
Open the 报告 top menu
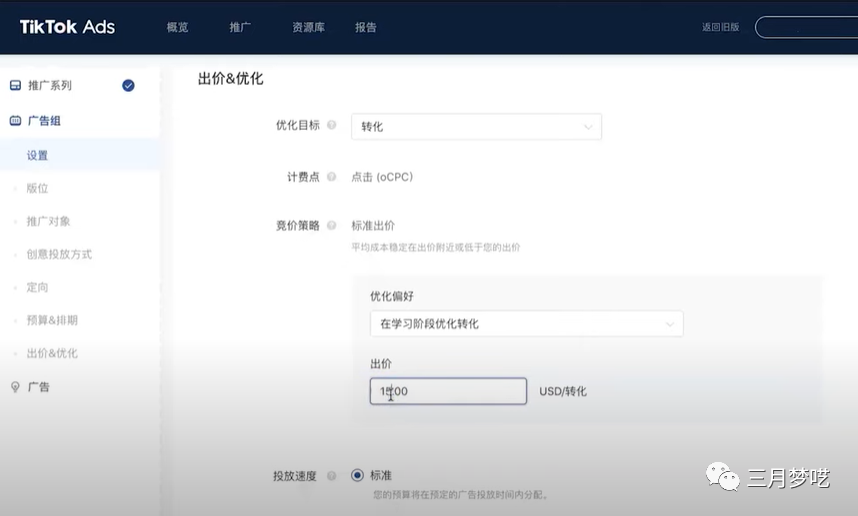[366, 27]
